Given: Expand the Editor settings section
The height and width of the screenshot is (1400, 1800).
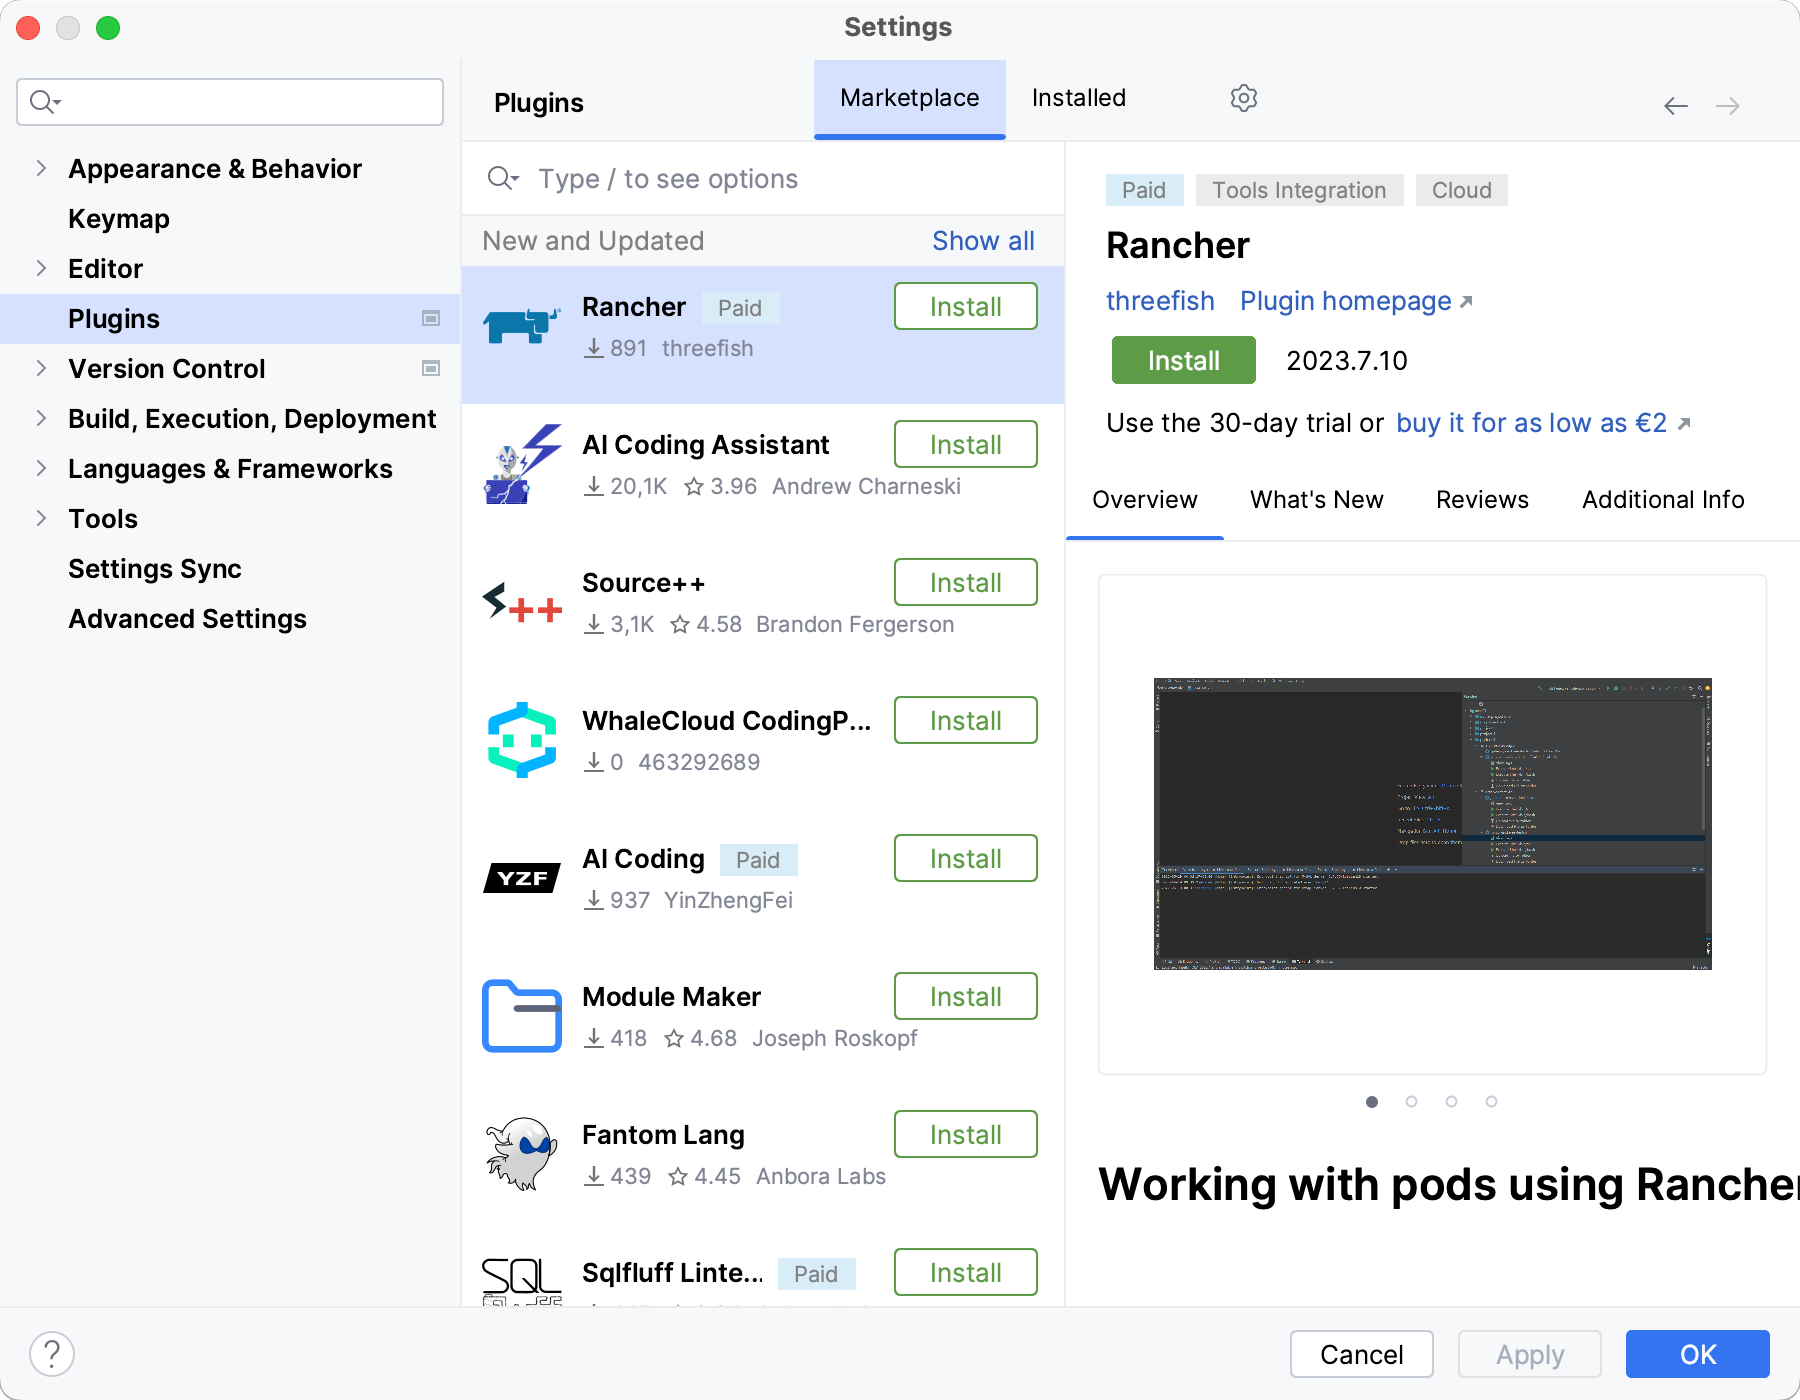Looking at the screenshot, I should pos(41,269).
